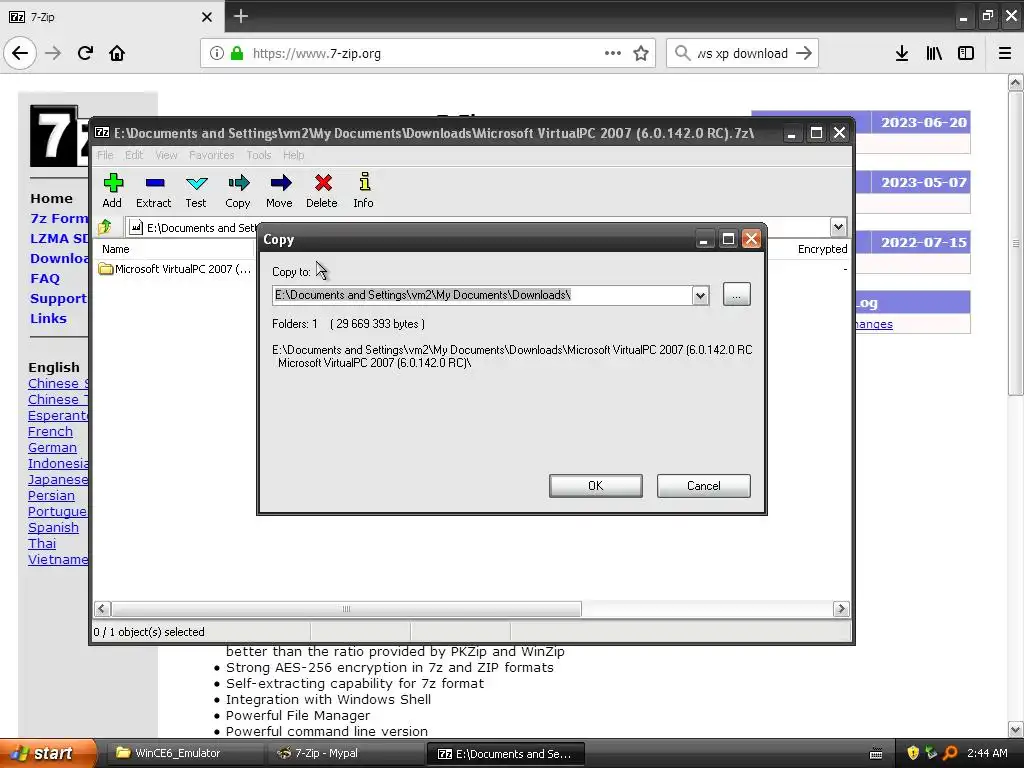Run the Test archive tool
Screen dimensions: 1024x768
point(196,190)
